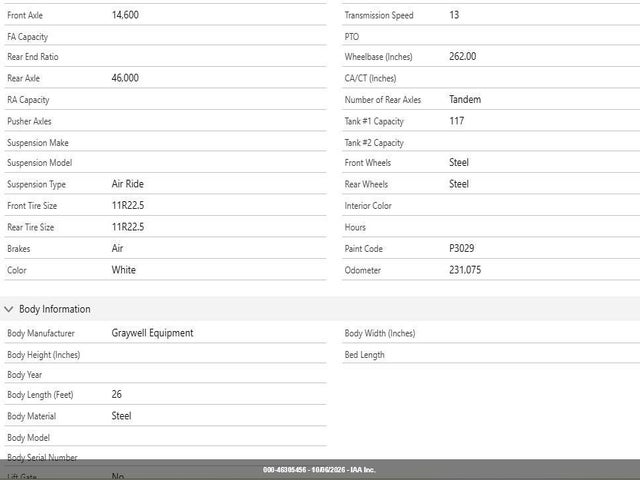Image resolution: width=640 pixels, height=480 pixels.
Task: Click the Rear End Ratio label
Action: 33,57
